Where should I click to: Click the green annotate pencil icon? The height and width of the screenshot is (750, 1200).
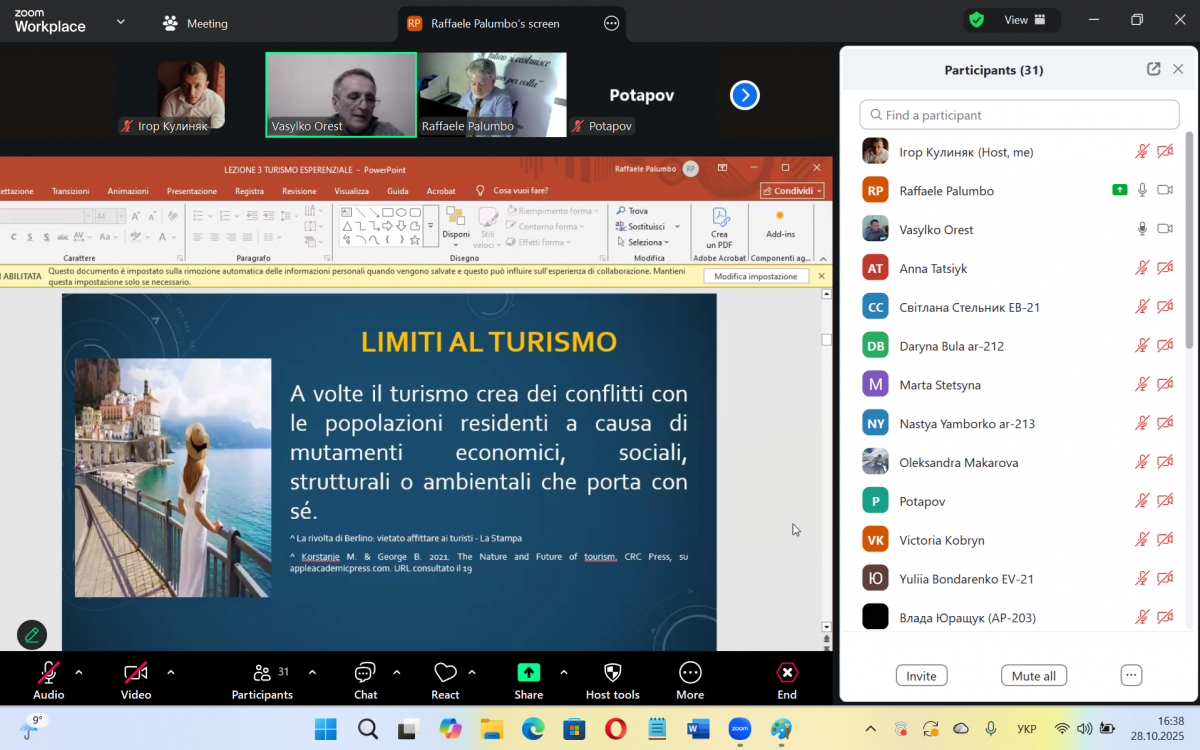[32, 634]
